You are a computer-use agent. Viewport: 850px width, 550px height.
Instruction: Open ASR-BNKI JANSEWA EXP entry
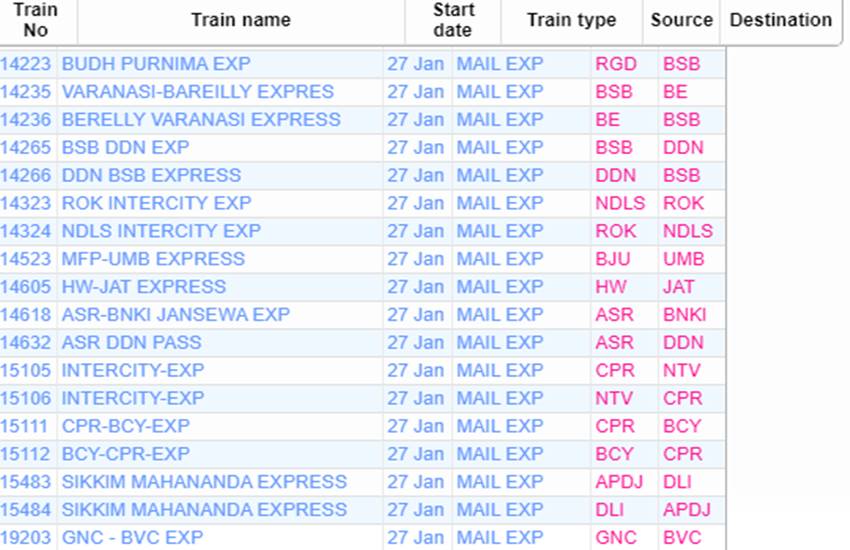click(176, 314)
